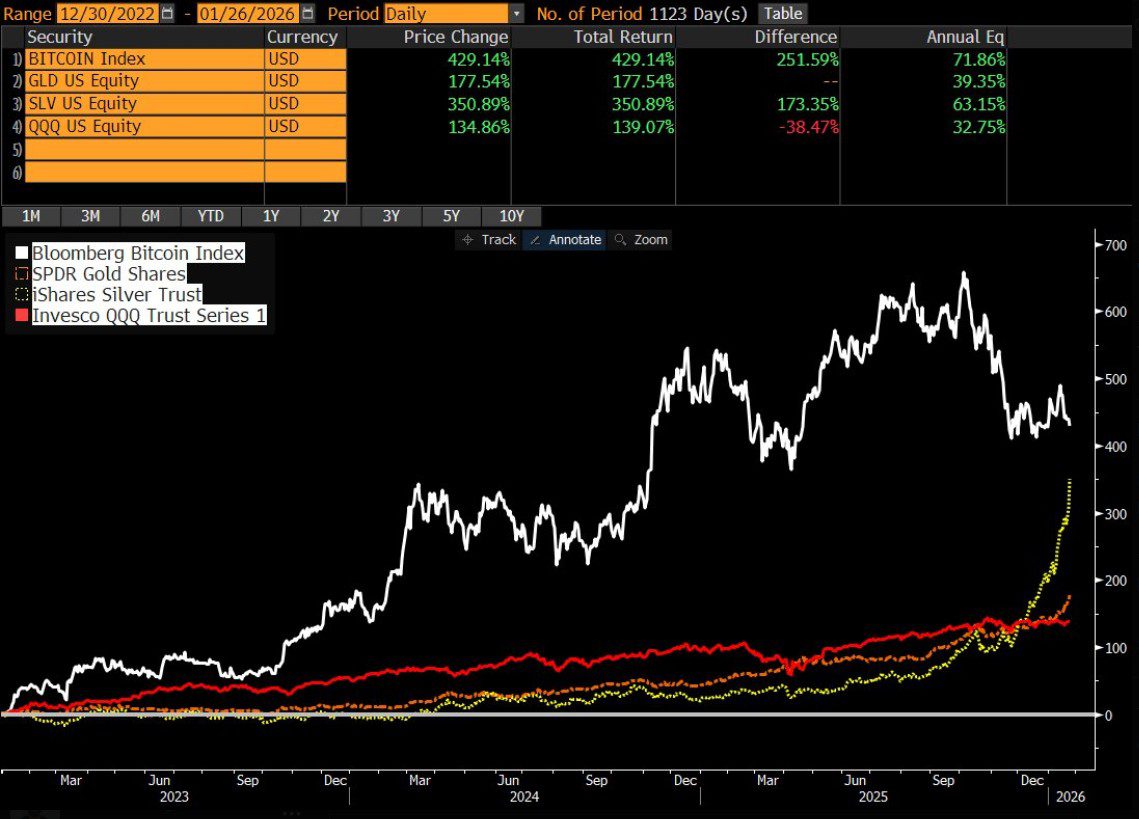The height and width of the screenshot is (819, 1139).
Task: Activate the Annotate pencil tool
Action: tap(564, 239)
